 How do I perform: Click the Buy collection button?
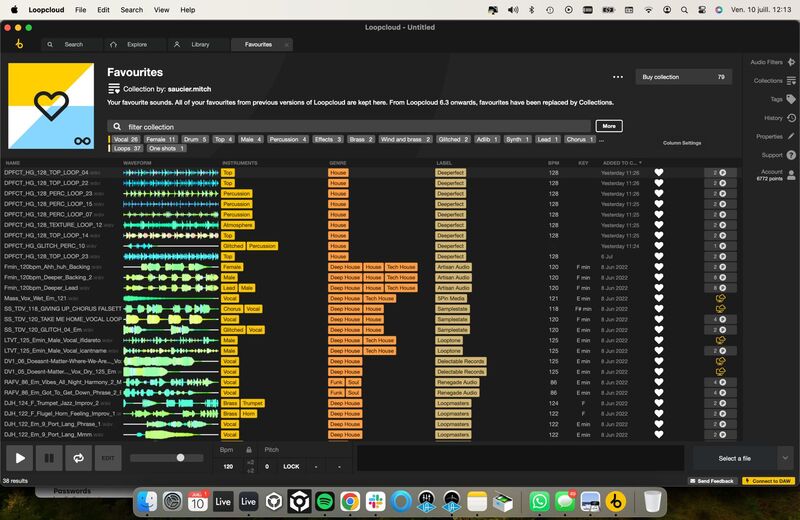pos(684,77)
